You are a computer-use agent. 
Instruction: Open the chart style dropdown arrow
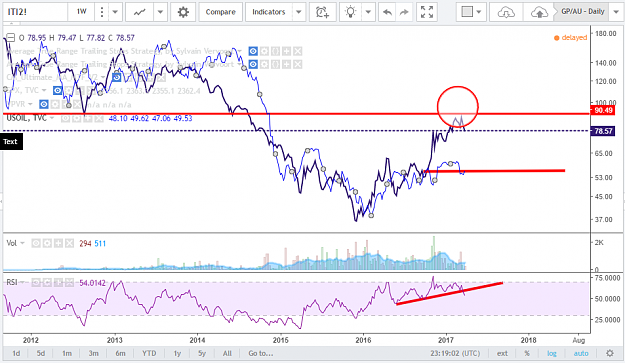pos(160,12)
